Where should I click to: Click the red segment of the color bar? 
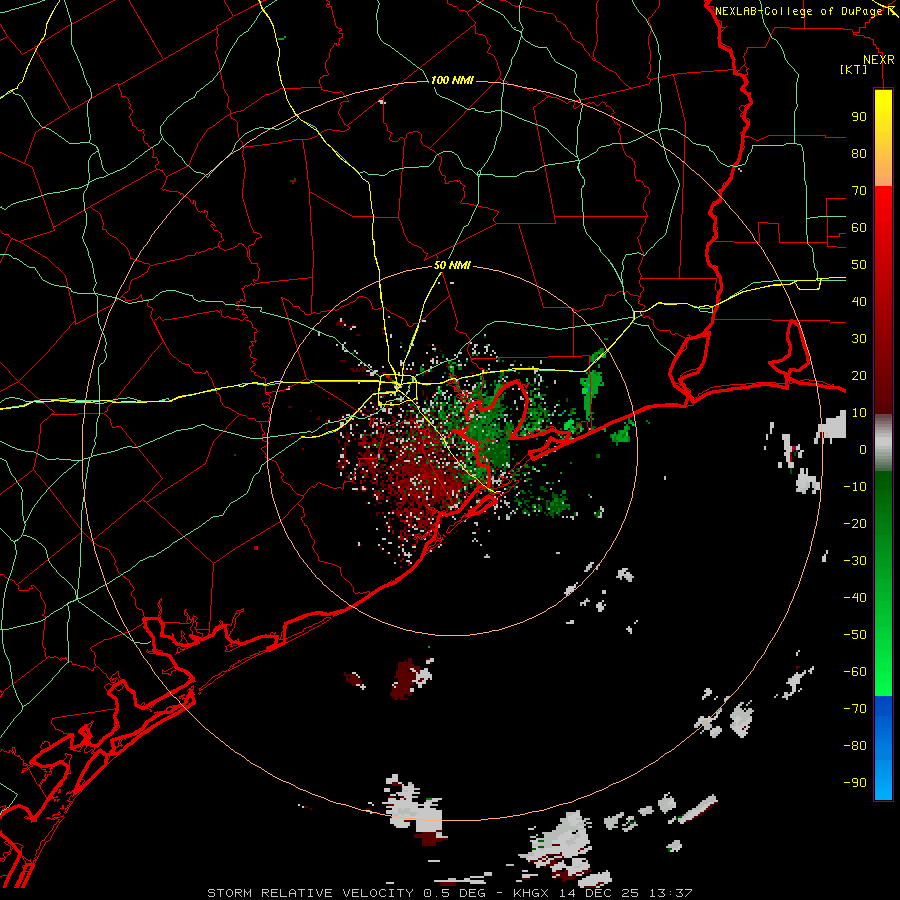(883, 300)
